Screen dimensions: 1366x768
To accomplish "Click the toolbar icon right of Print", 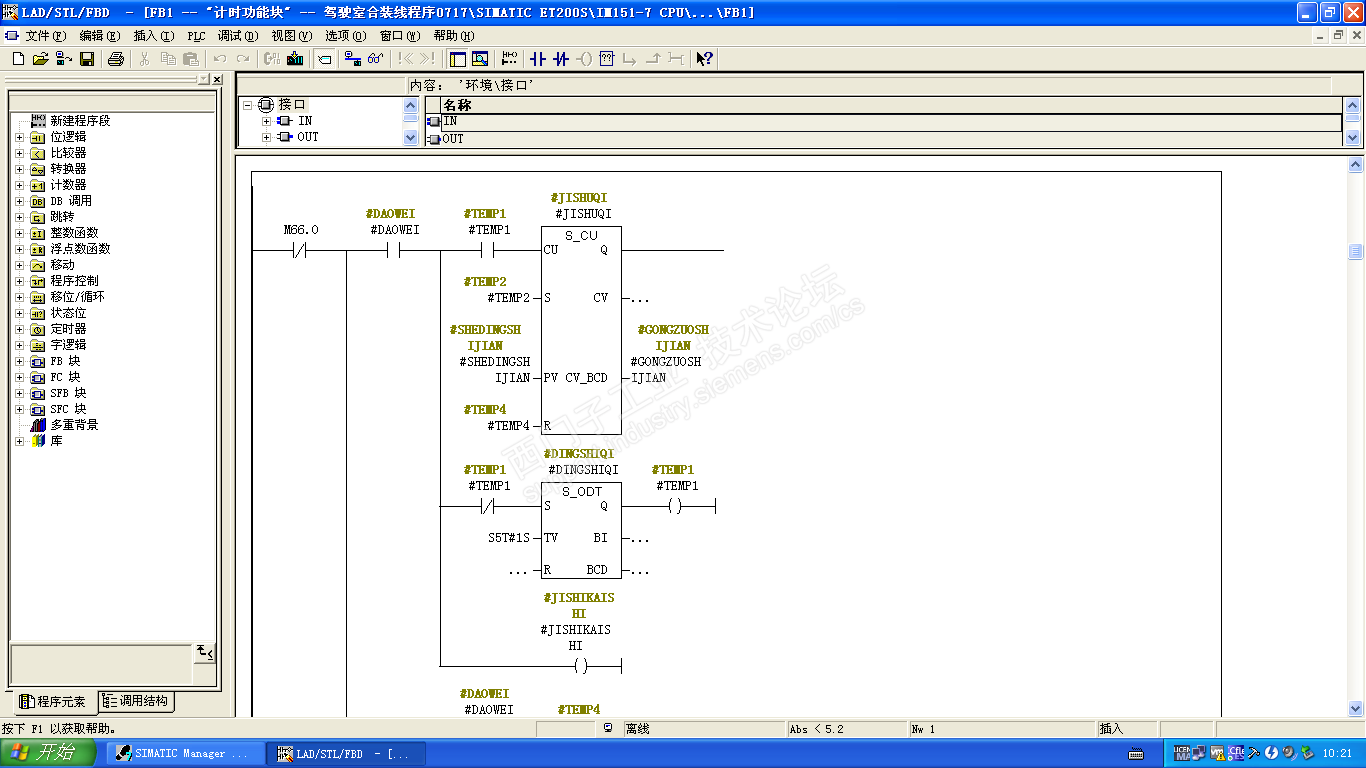I will coord(144,59).
